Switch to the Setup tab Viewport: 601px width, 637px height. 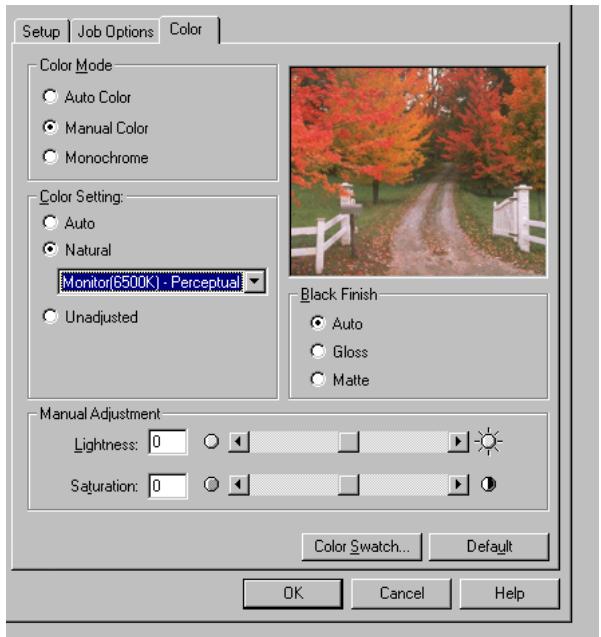pyautogui.click(x=41, y=31)
